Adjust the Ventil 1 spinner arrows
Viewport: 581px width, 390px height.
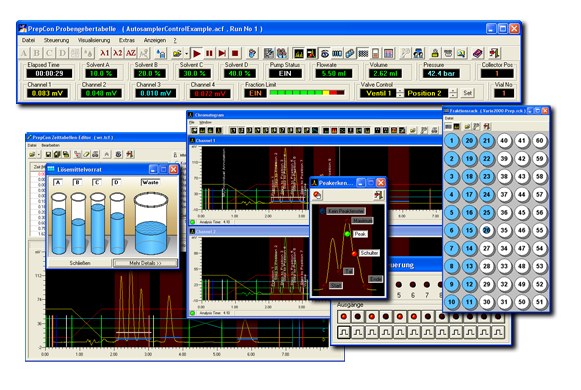point(400,93)
